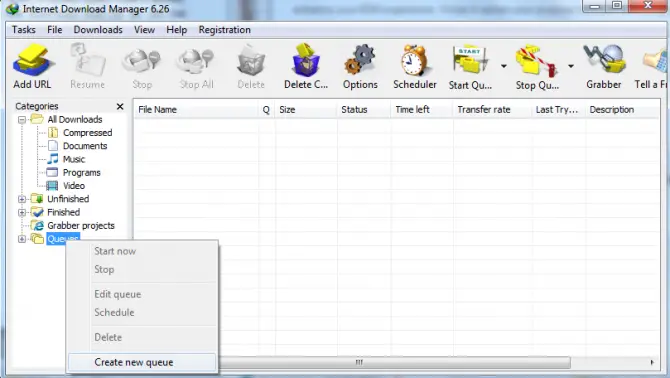Select the Documents category label
This screenshot has height=378, width=670.
pyautogui.click(x=85, y=146)
